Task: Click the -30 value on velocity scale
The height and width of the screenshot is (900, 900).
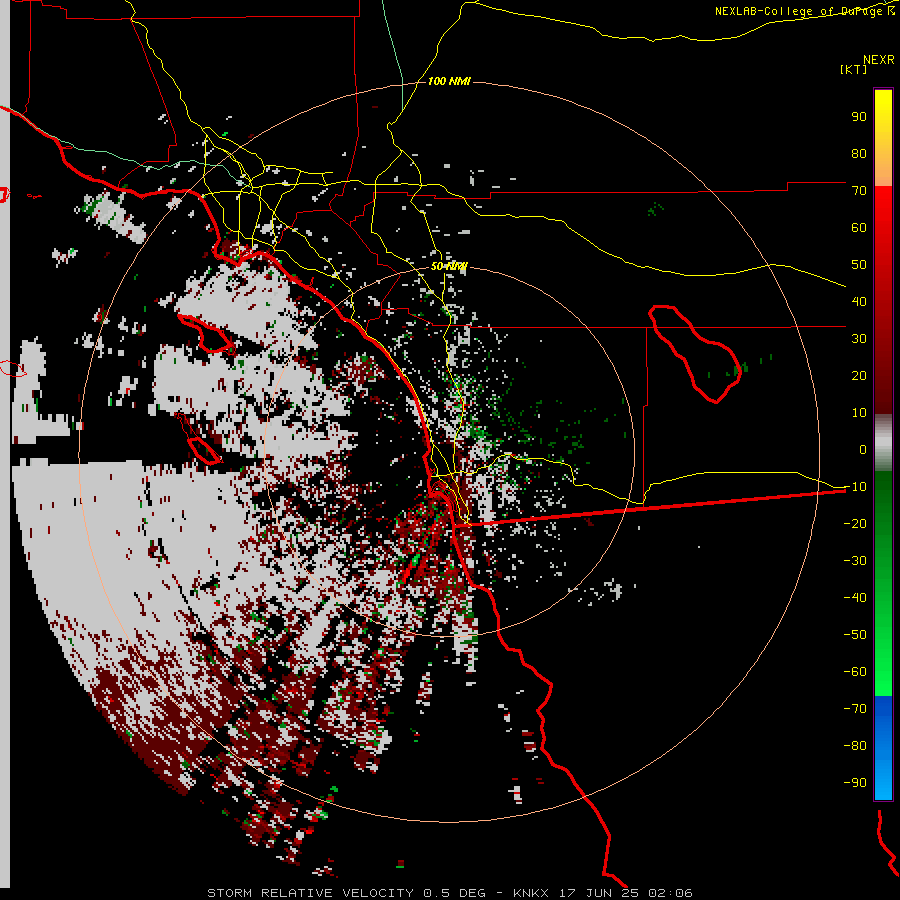Action: pyautogui.click(x=855, y=561)
